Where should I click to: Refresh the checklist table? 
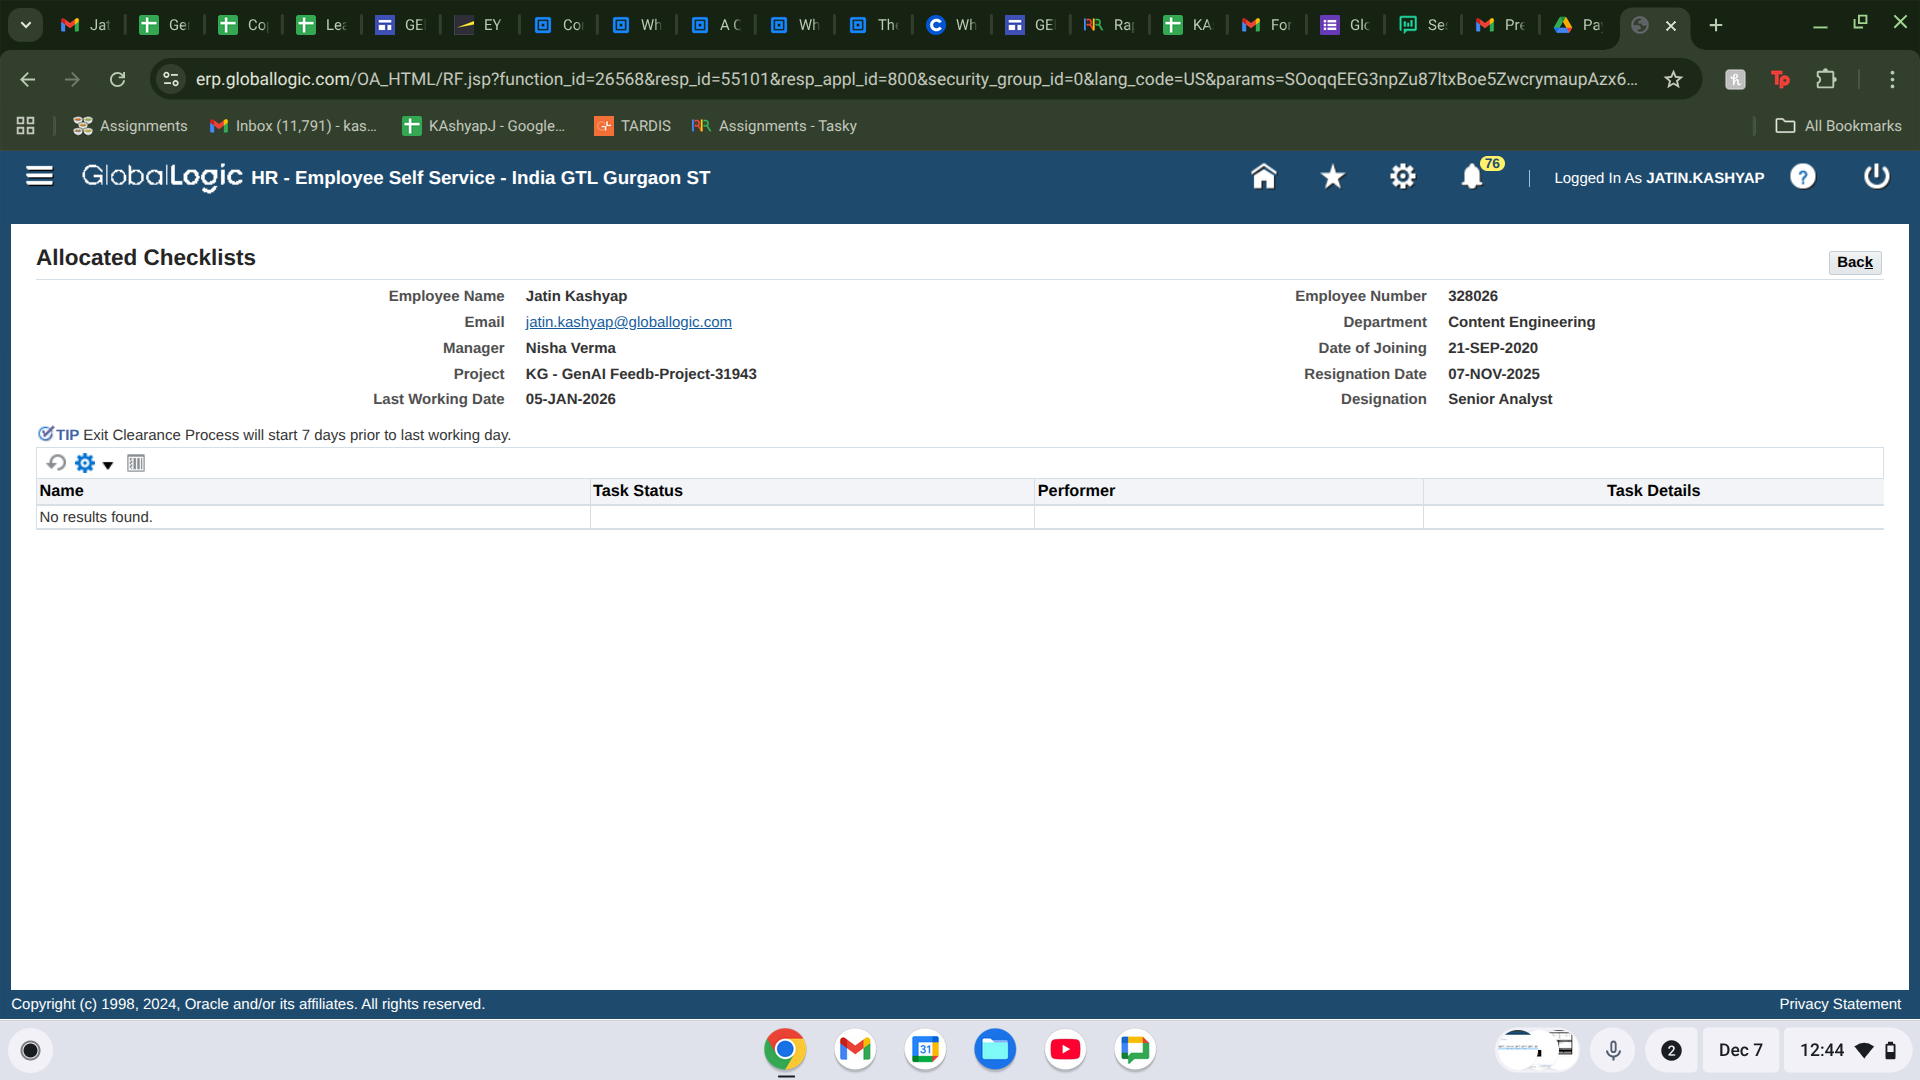click(x=57, y=463)
